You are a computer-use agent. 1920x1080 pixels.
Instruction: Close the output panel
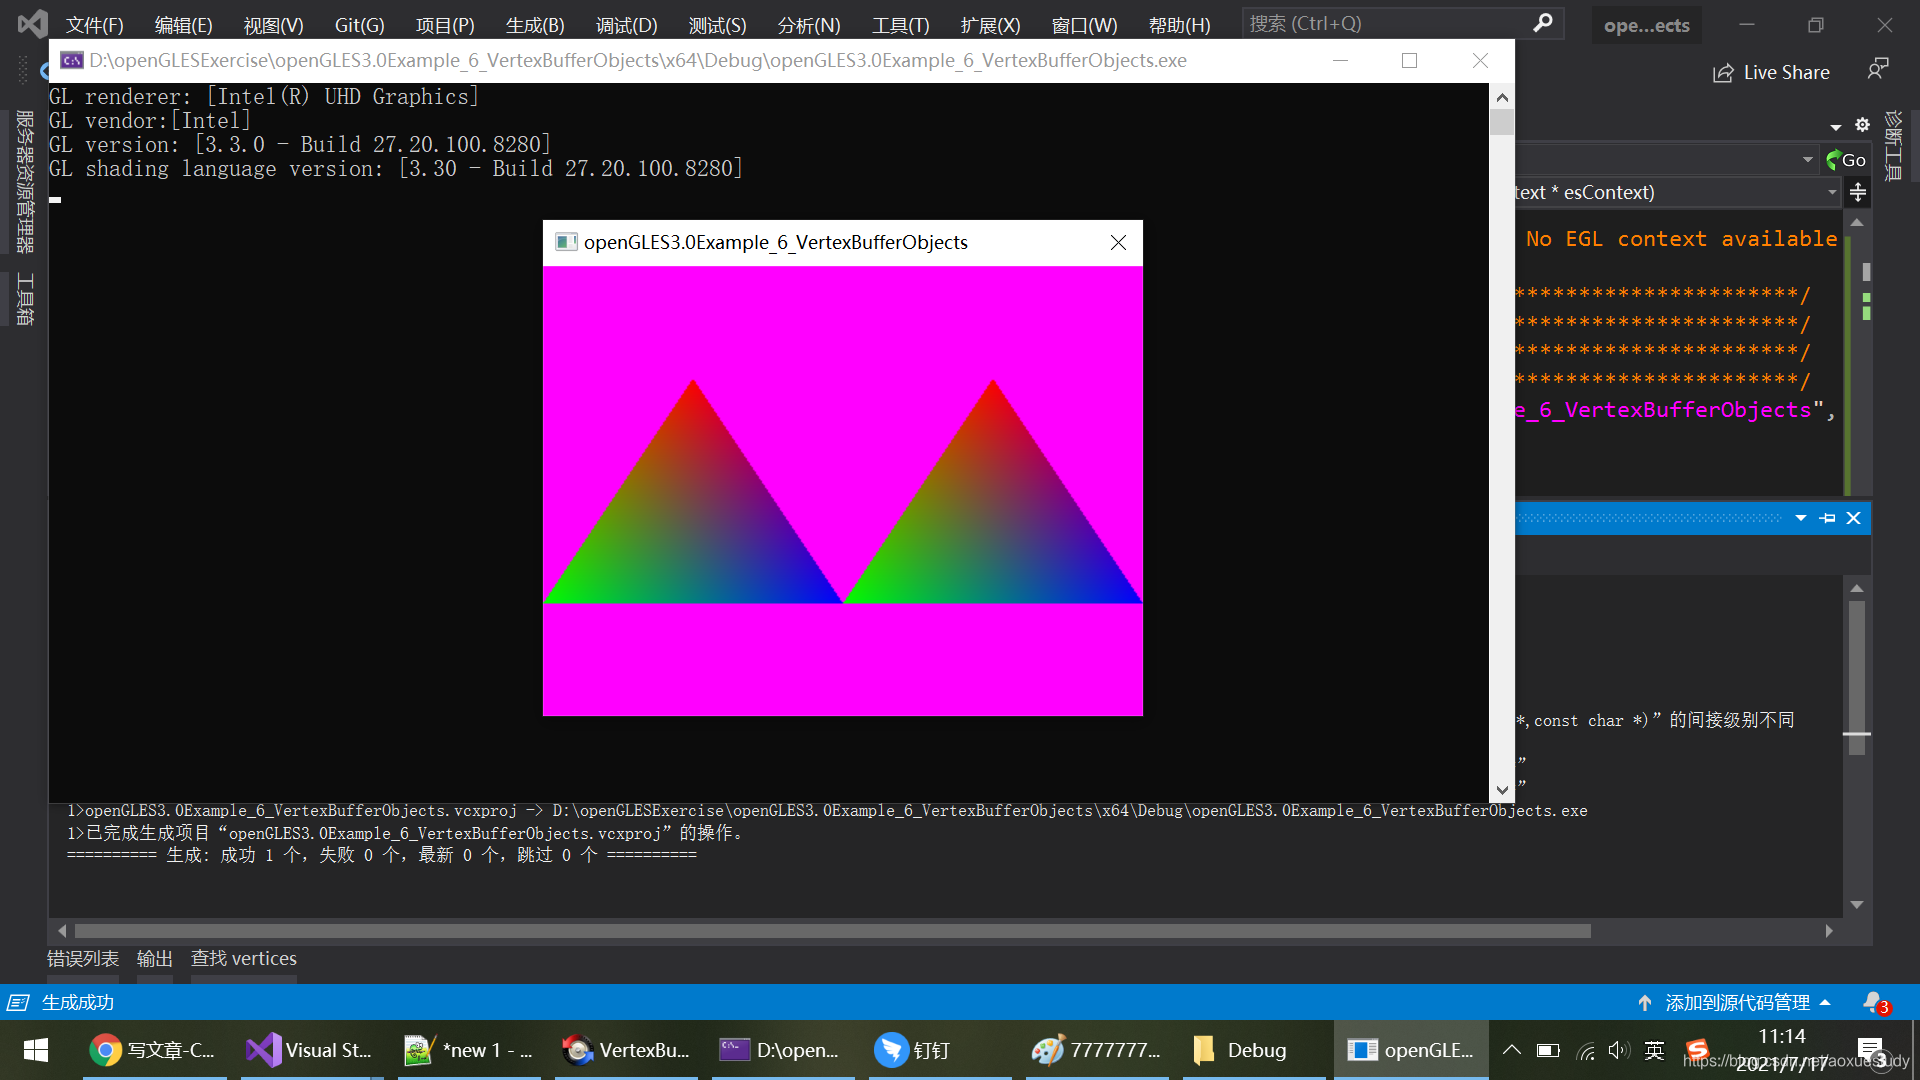pyautogui.click(x=1853, y=518)
